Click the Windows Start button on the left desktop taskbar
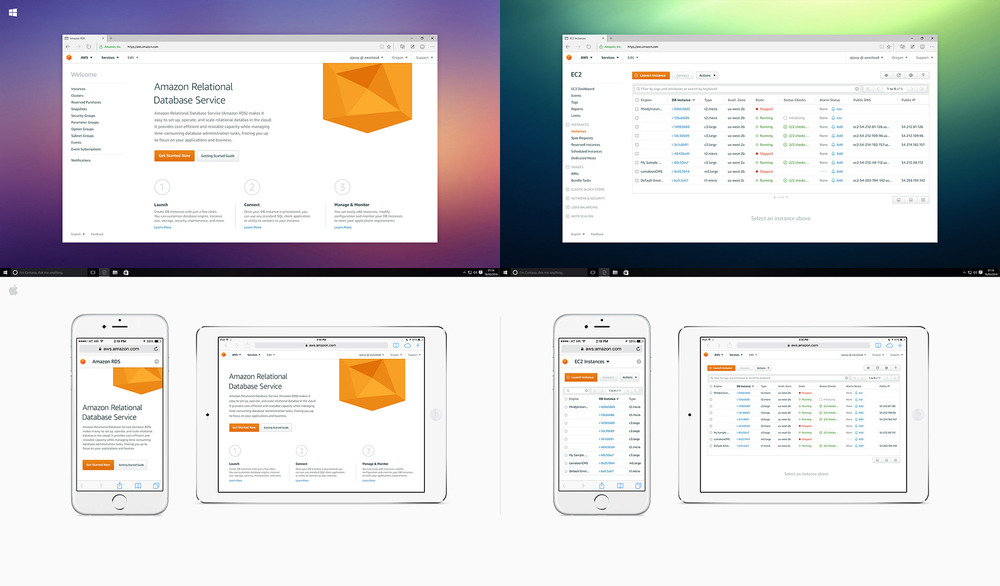The image size is (1000, 586). (x=5, y=272)
